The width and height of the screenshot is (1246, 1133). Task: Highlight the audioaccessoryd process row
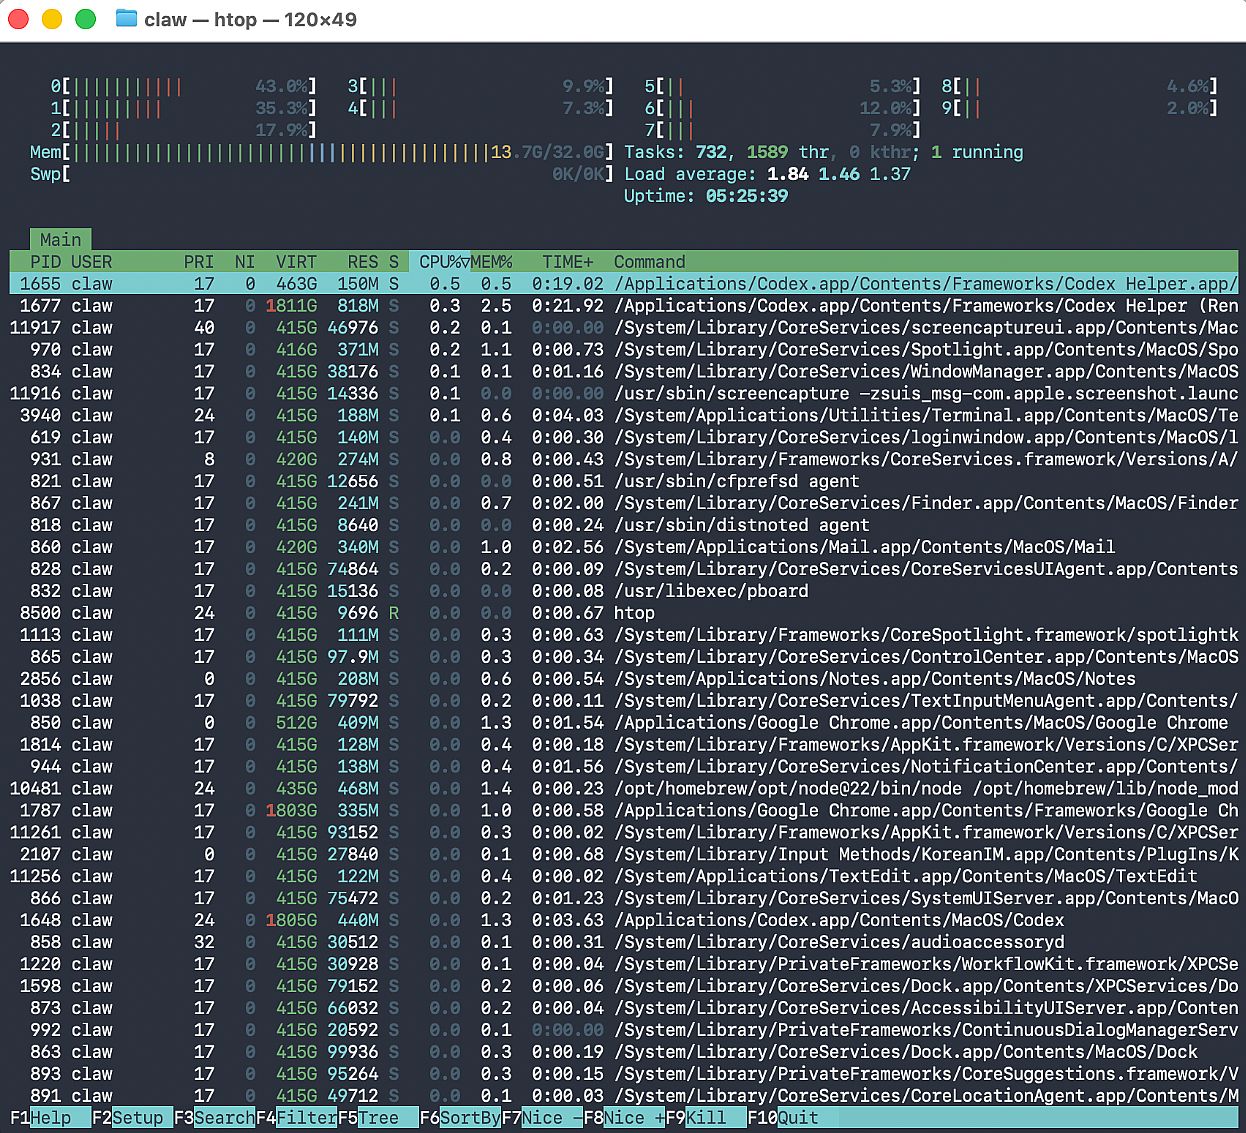pos(624,942)
